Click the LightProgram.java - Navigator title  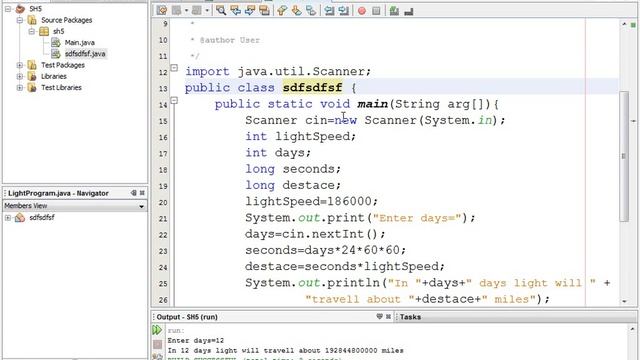[x=58, y=193]
